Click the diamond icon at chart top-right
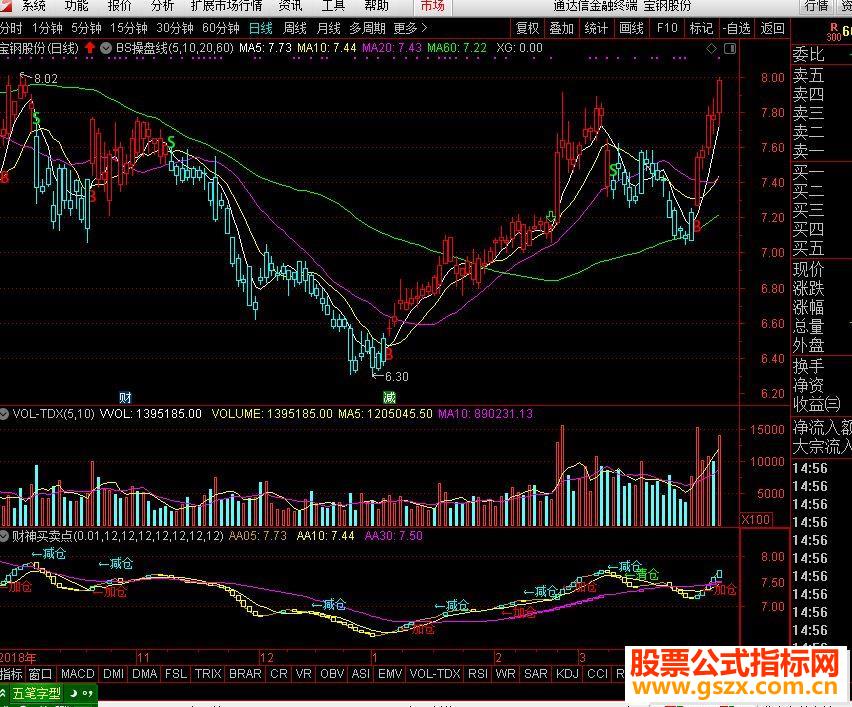The width and height of the screenshot is (852, 707). click(x=711, y=49)
